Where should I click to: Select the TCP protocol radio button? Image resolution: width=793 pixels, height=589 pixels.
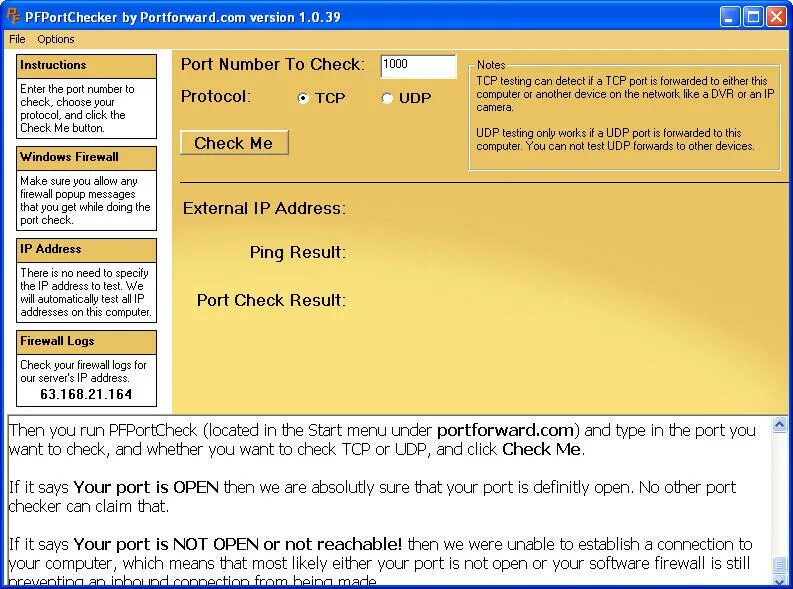(x=302, y=98)
